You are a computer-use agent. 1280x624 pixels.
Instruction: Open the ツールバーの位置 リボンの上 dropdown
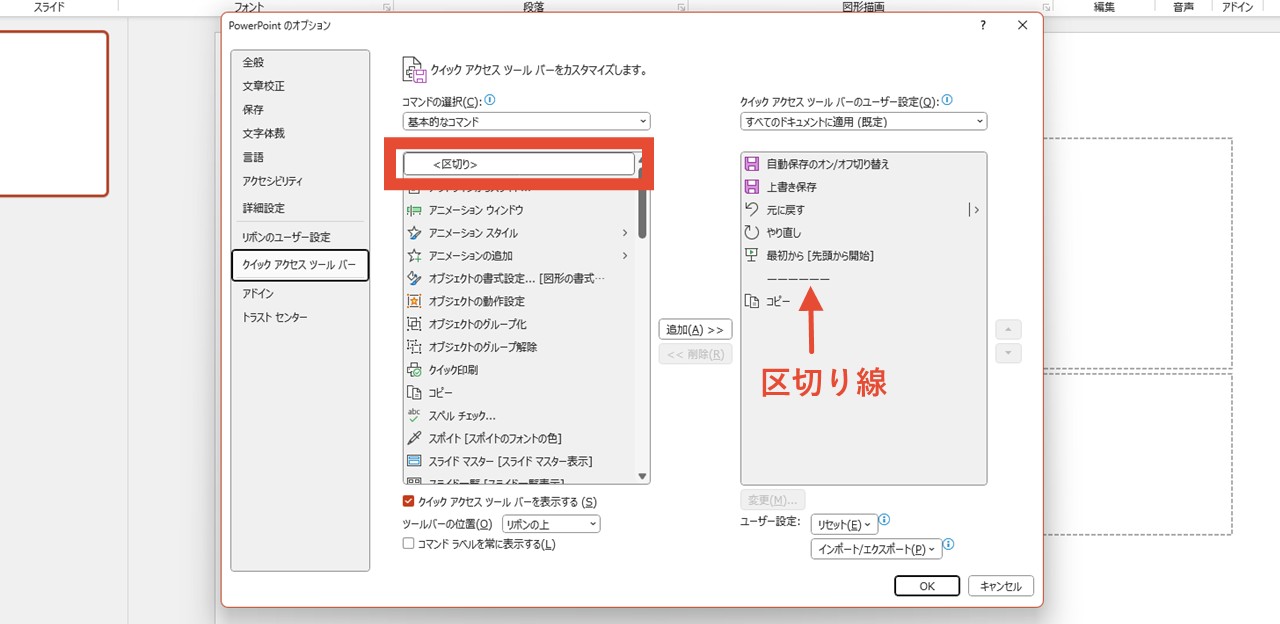551,524
